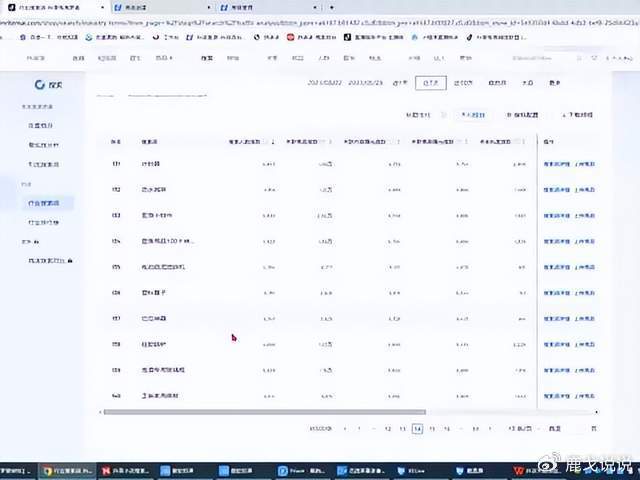
Task: Click the search logo icon in the sidebar
Action: point(39,86)
